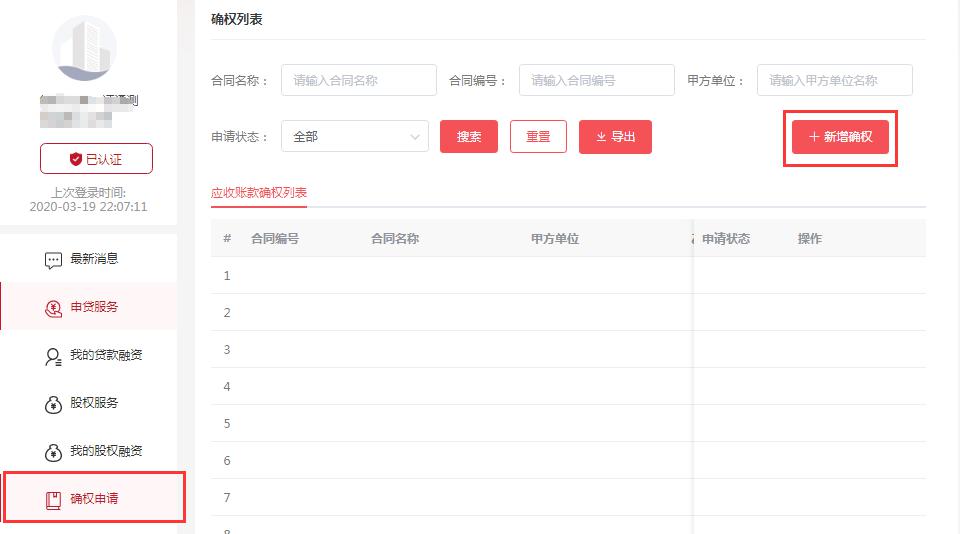Click the 股权服务 money bag icon

pyautogui.click(x=53, y=404)
